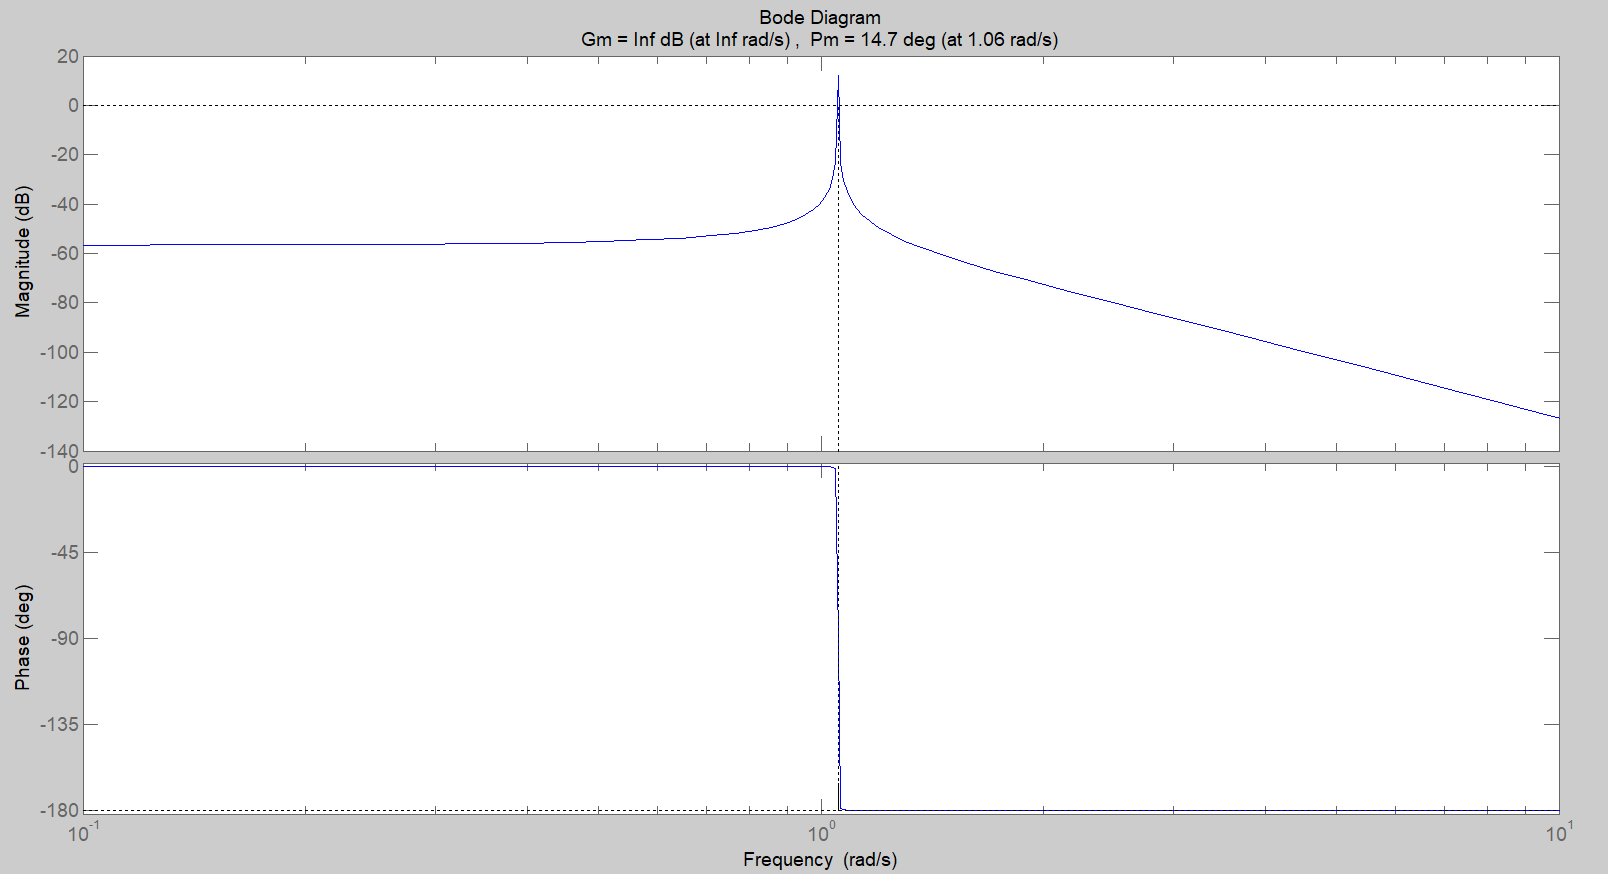Click the 'Phase (deg)' axis label

click(23, 637)
